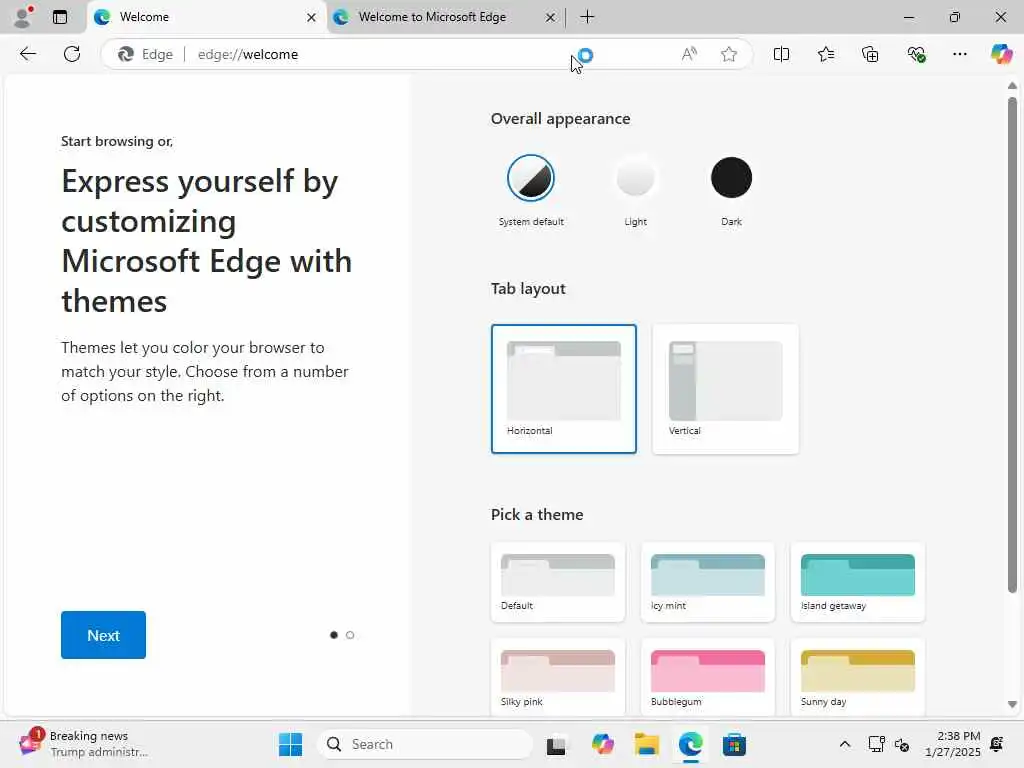Click the scroll up arrow
Viewport: 1024px width, 768px height.
[x=1012, y=86]
